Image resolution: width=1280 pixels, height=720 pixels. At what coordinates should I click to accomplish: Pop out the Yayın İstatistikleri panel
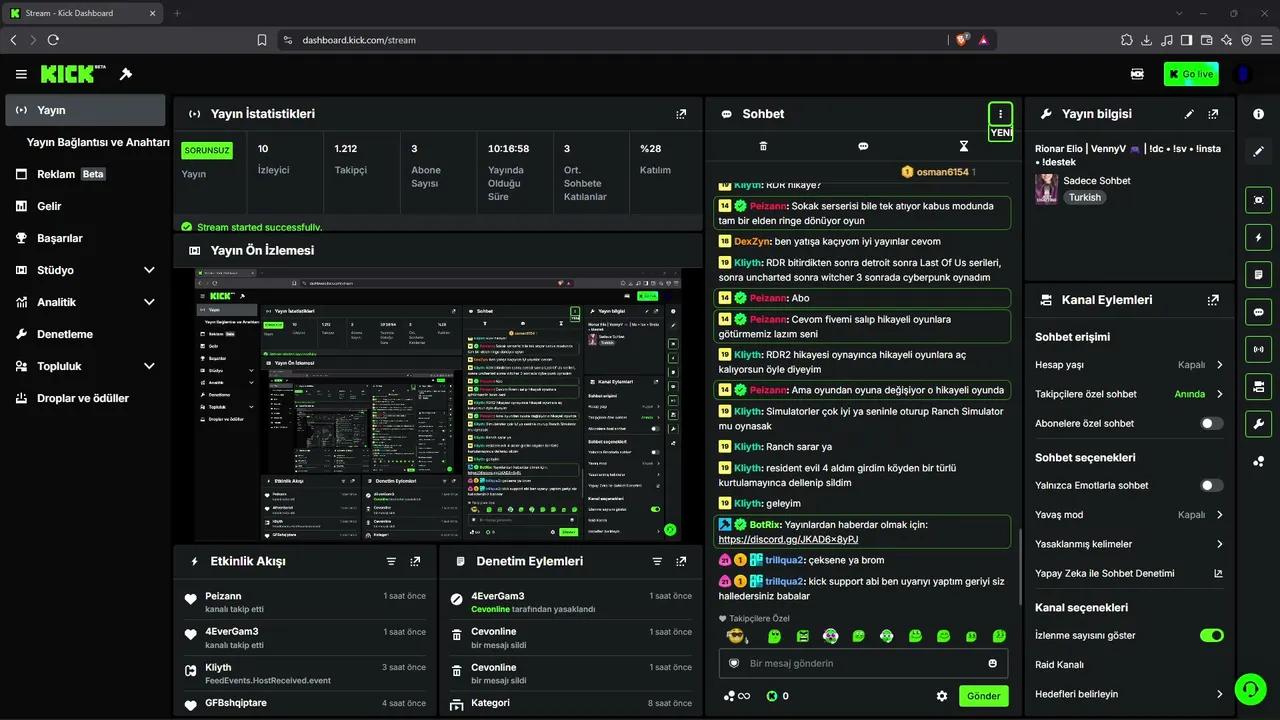[681, 114]
